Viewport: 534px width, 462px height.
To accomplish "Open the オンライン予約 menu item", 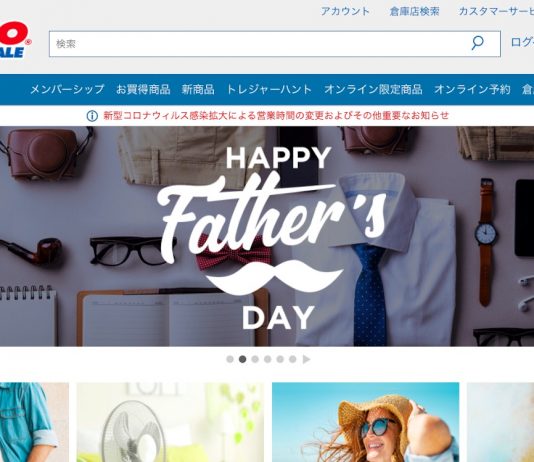I will 472,90.
